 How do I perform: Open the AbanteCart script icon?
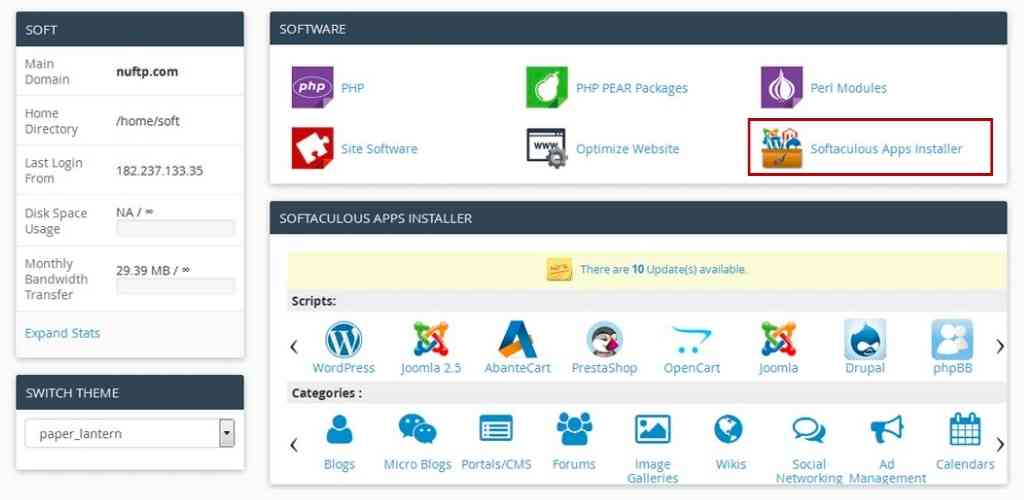coord(517,340)
